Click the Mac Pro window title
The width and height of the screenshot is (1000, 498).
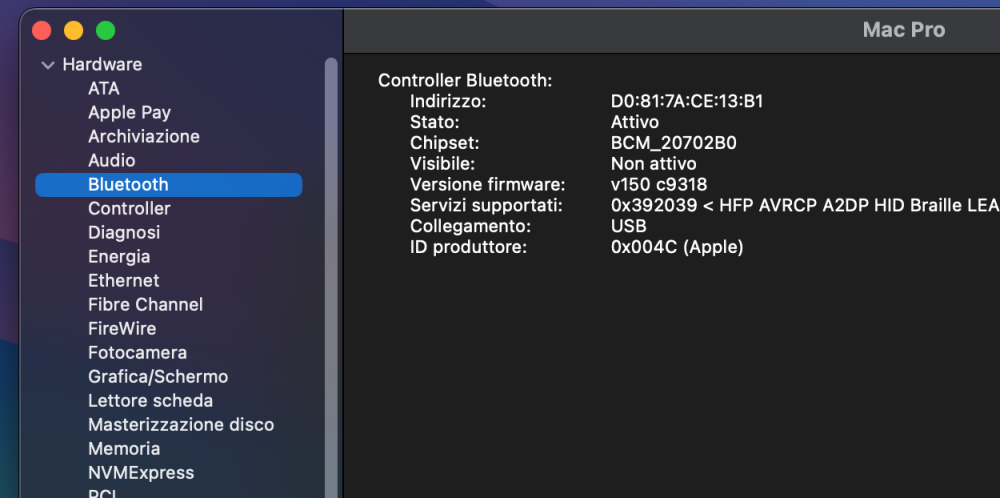tap(904, 29)
